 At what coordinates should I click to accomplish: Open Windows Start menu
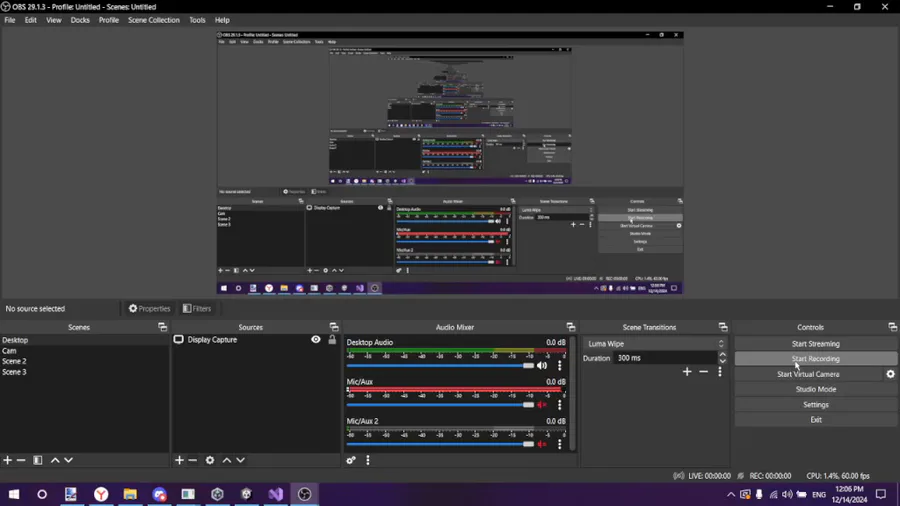(14, 495)
